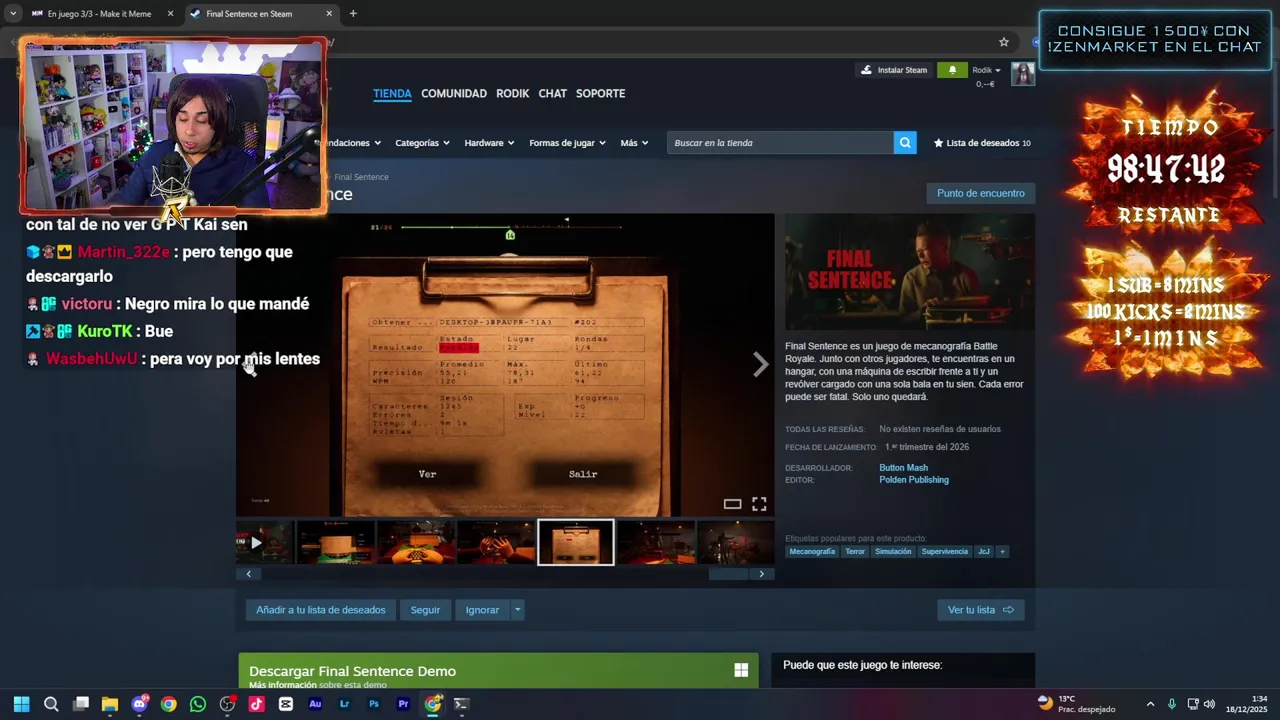Viewport: 1280px width, 720px height.
Task: Open the CHAT menu item
Action: coord(553,93)
